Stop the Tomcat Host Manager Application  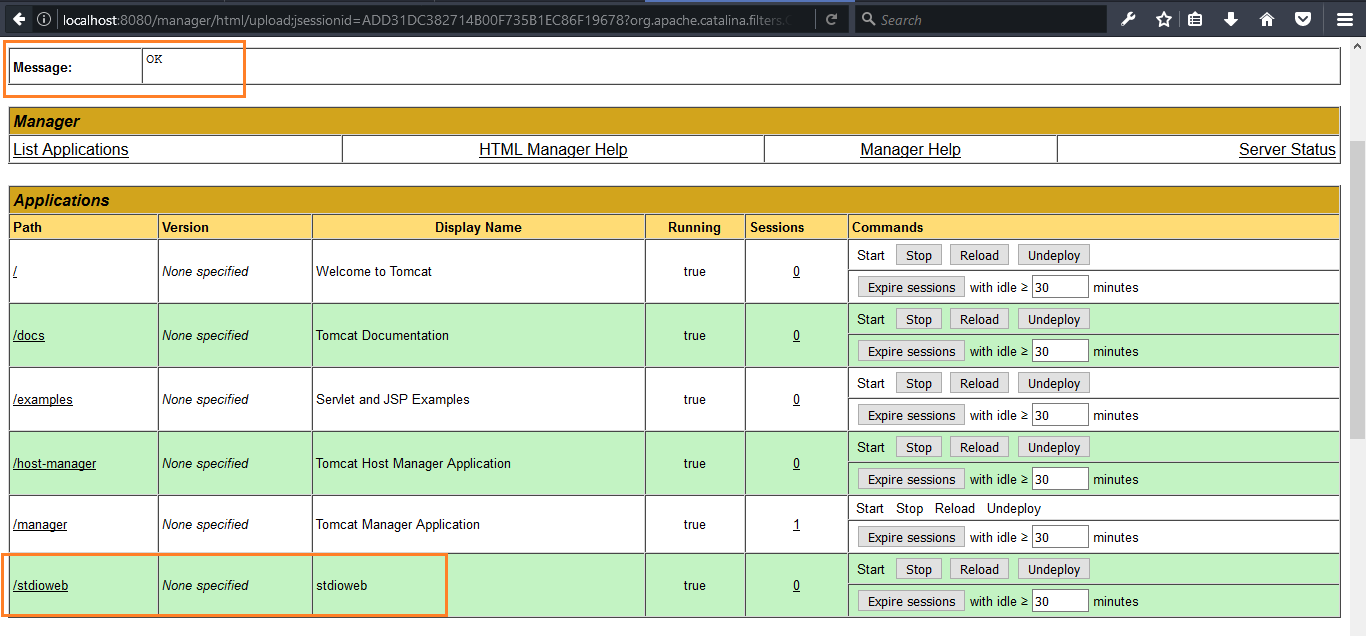919,447
